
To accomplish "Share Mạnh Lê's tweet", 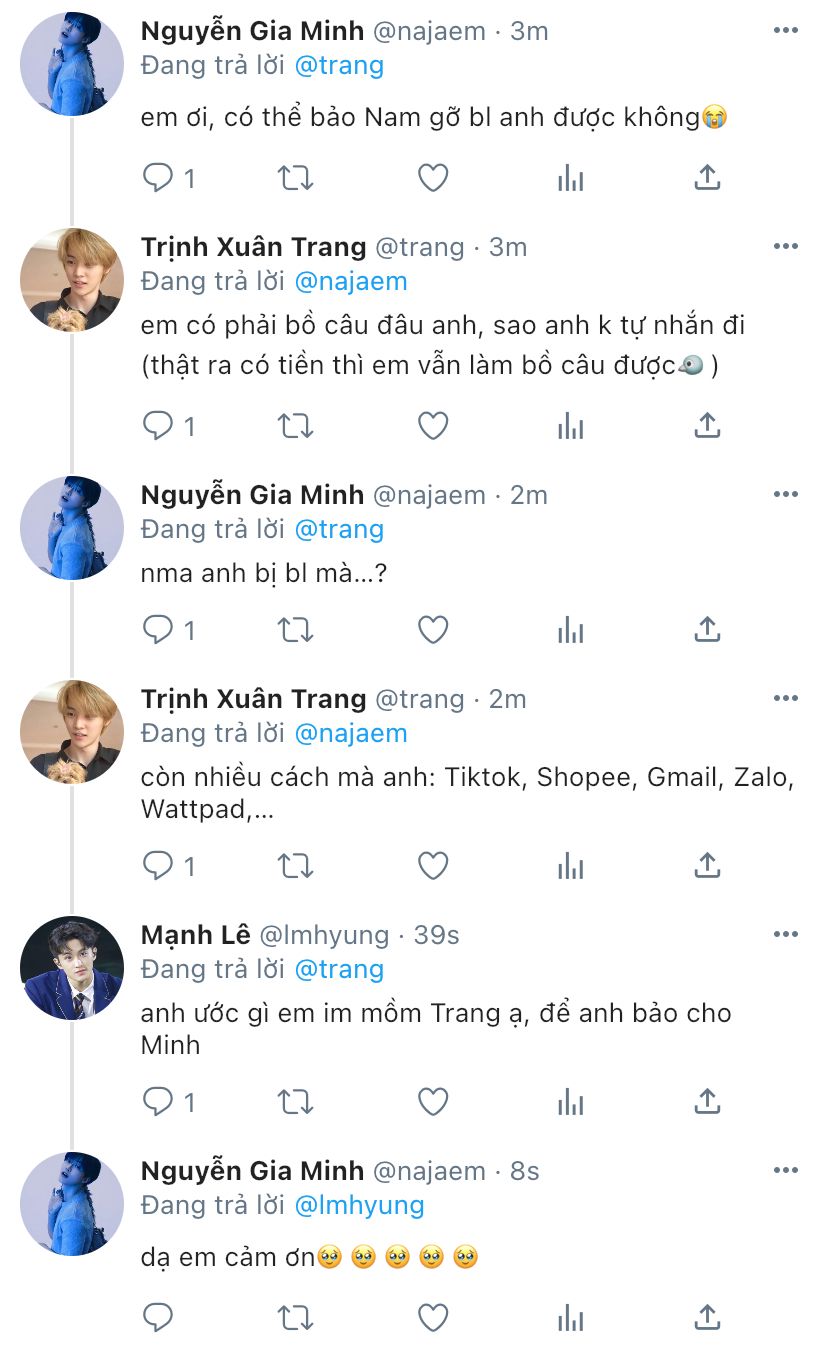I will click(x=707, y=1102).
